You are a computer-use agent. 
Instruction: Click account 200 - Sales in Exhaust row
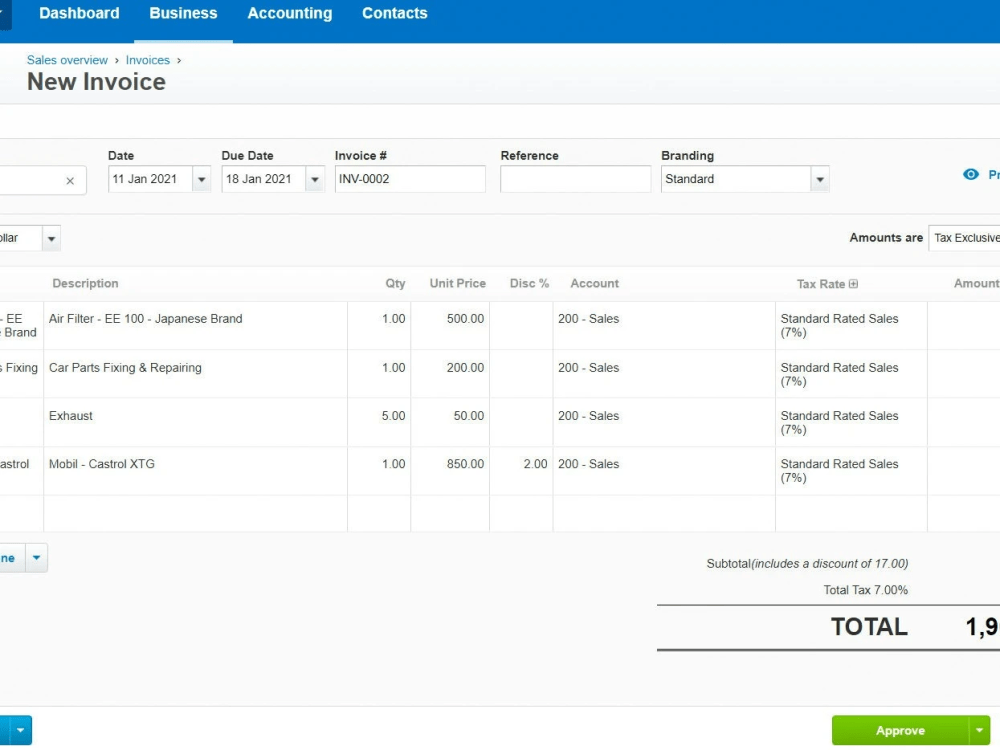(x=664, y=422)
